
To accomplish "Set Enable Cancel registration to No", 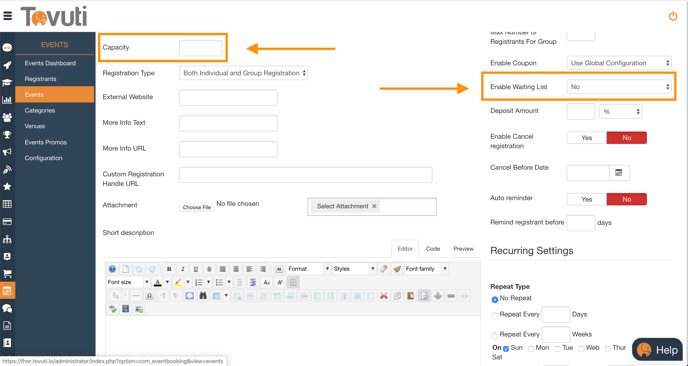I will click(627, 138).
